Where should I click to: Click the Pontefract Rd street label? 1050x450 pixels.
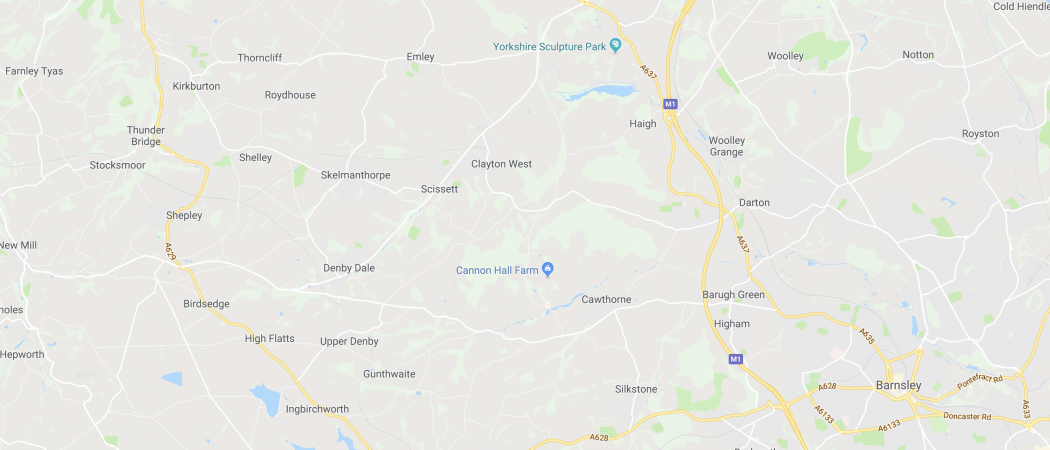[x=978, y=383]
